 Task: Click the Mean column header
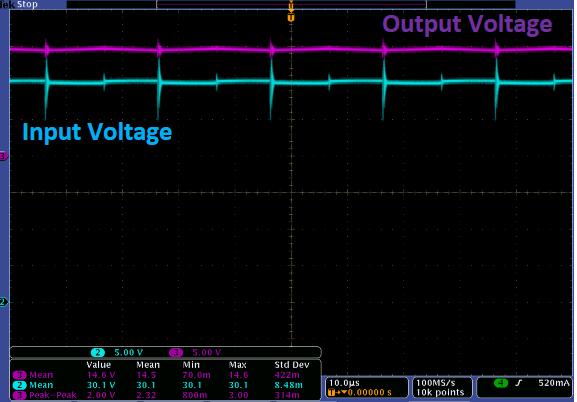tap(148, 365)
